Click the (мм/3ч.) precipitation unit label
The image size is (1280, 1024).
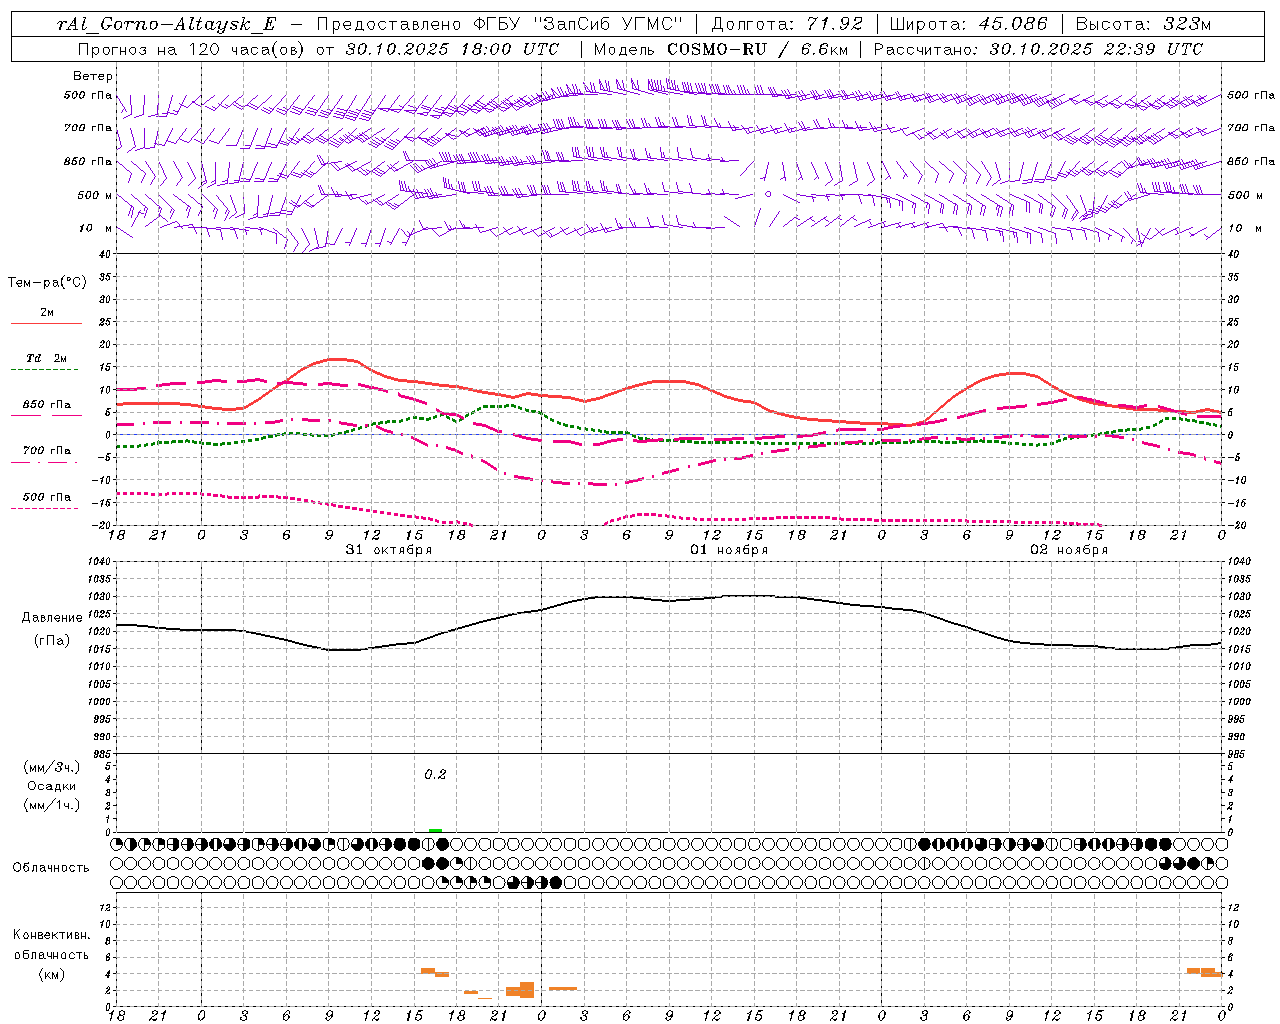tap(52, 767)
